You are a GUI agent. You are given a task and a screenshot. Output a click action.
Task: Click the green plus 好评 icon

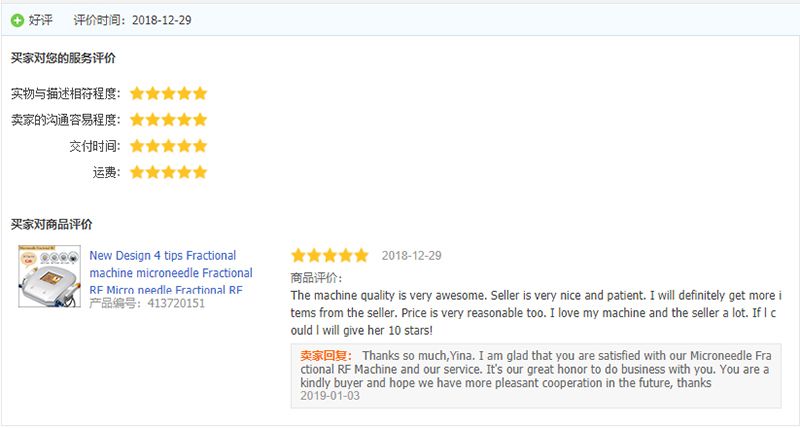(17, 20)
